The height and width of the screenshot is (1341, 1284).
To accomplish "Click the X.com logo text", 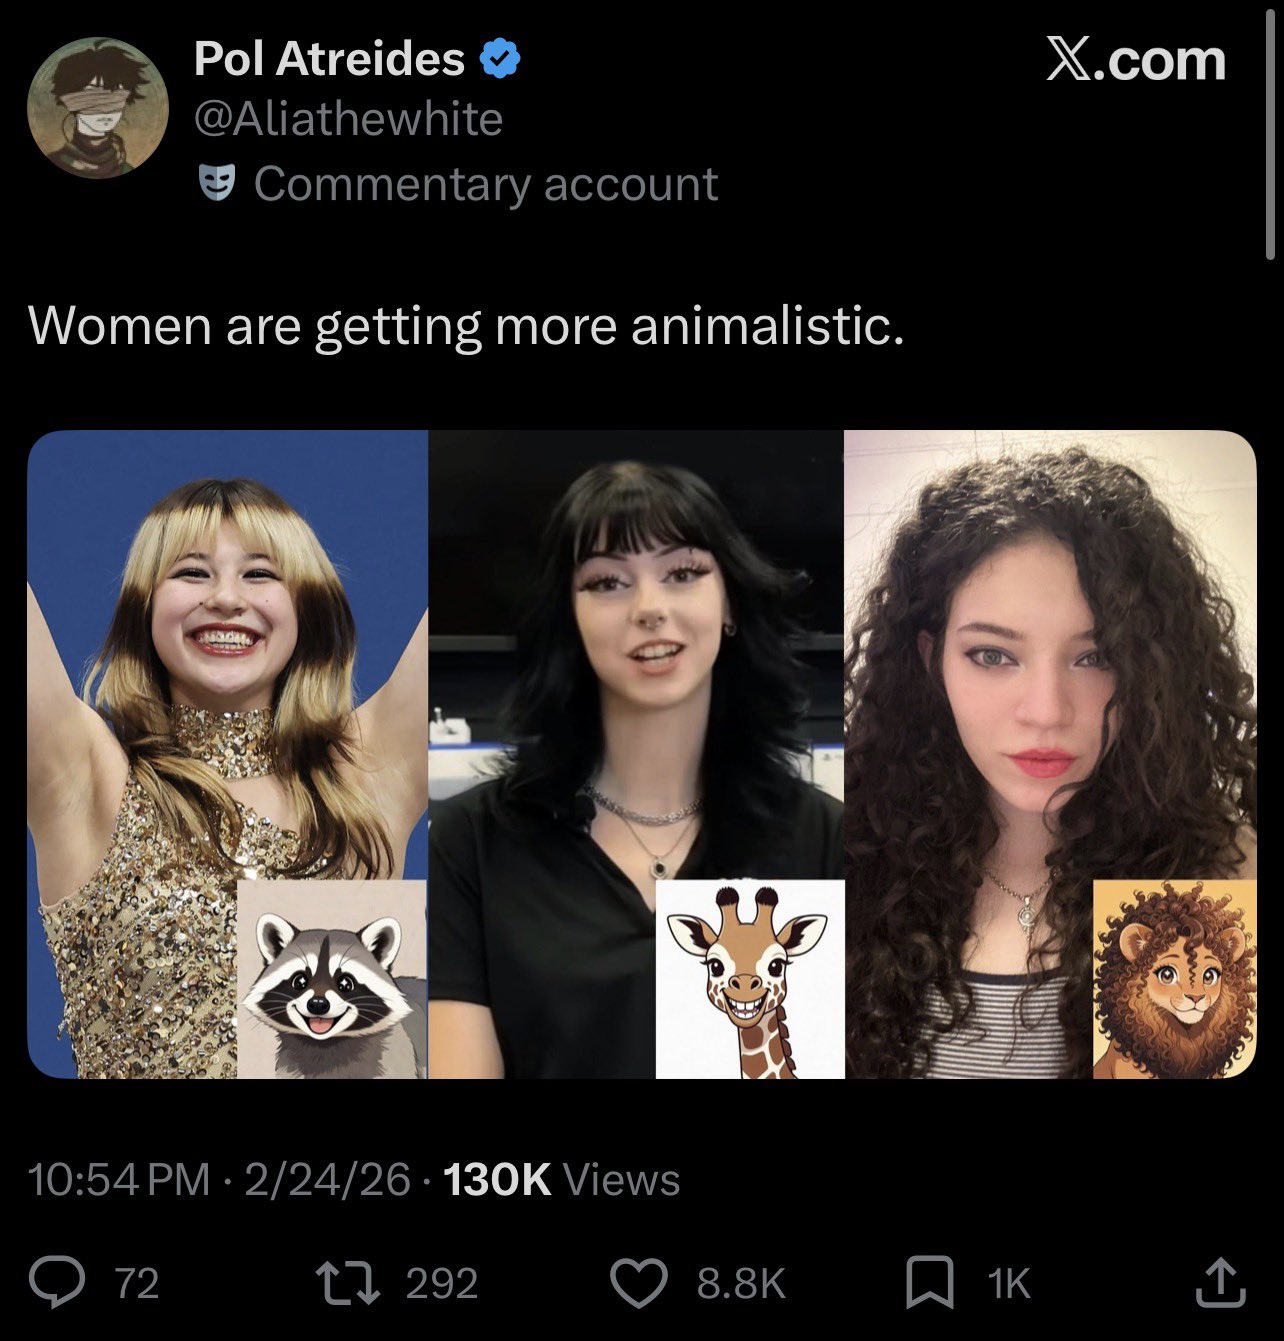I will pyautogui.click(x=1136, y=61).
